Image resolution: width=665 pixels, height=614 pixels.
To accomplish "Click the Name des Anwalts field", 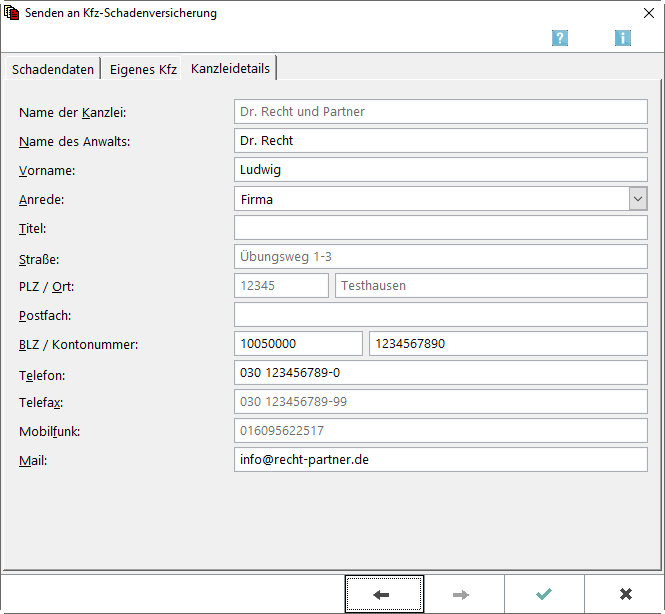I will [x=440, y=141].
